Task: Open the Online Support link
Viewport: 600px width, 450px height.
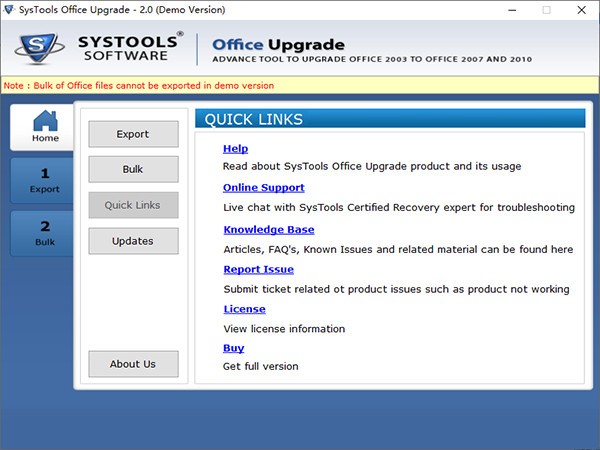Action: pyautogui.click(x=264, y=188)
